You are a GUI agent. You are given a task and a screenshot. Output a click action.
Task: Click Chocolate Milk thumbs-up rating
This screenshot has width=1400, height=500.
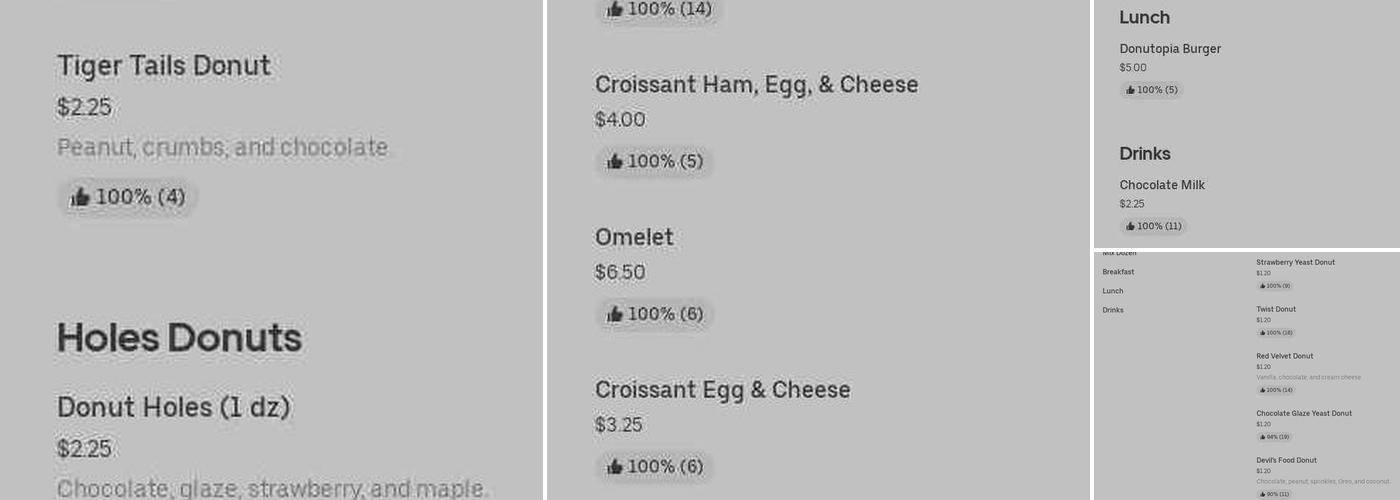1154,226
